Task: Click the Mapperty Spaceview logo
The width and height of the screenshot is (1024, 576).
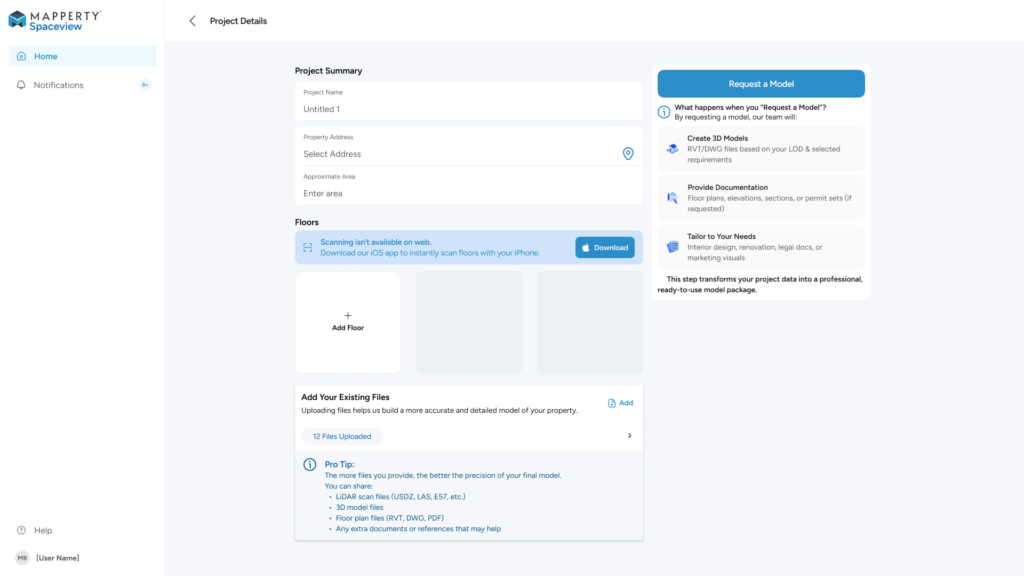Action: coord(54,20)
